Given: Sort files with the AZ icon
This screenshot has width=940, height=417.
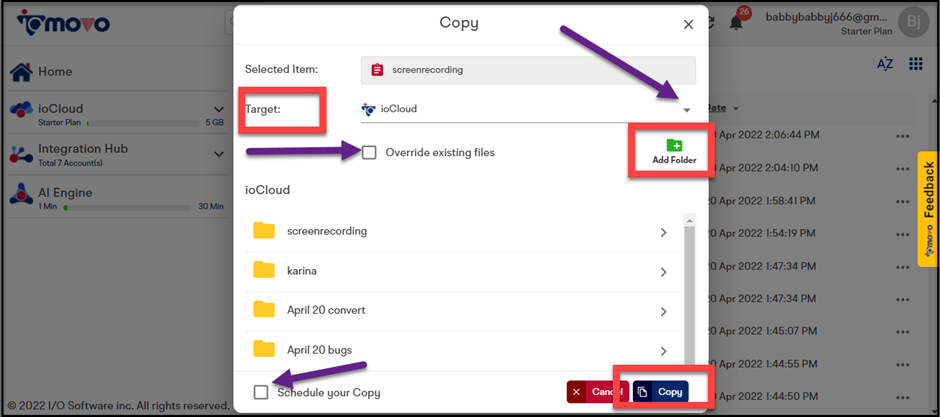Looking at the screenshot, I should [885, 64].
